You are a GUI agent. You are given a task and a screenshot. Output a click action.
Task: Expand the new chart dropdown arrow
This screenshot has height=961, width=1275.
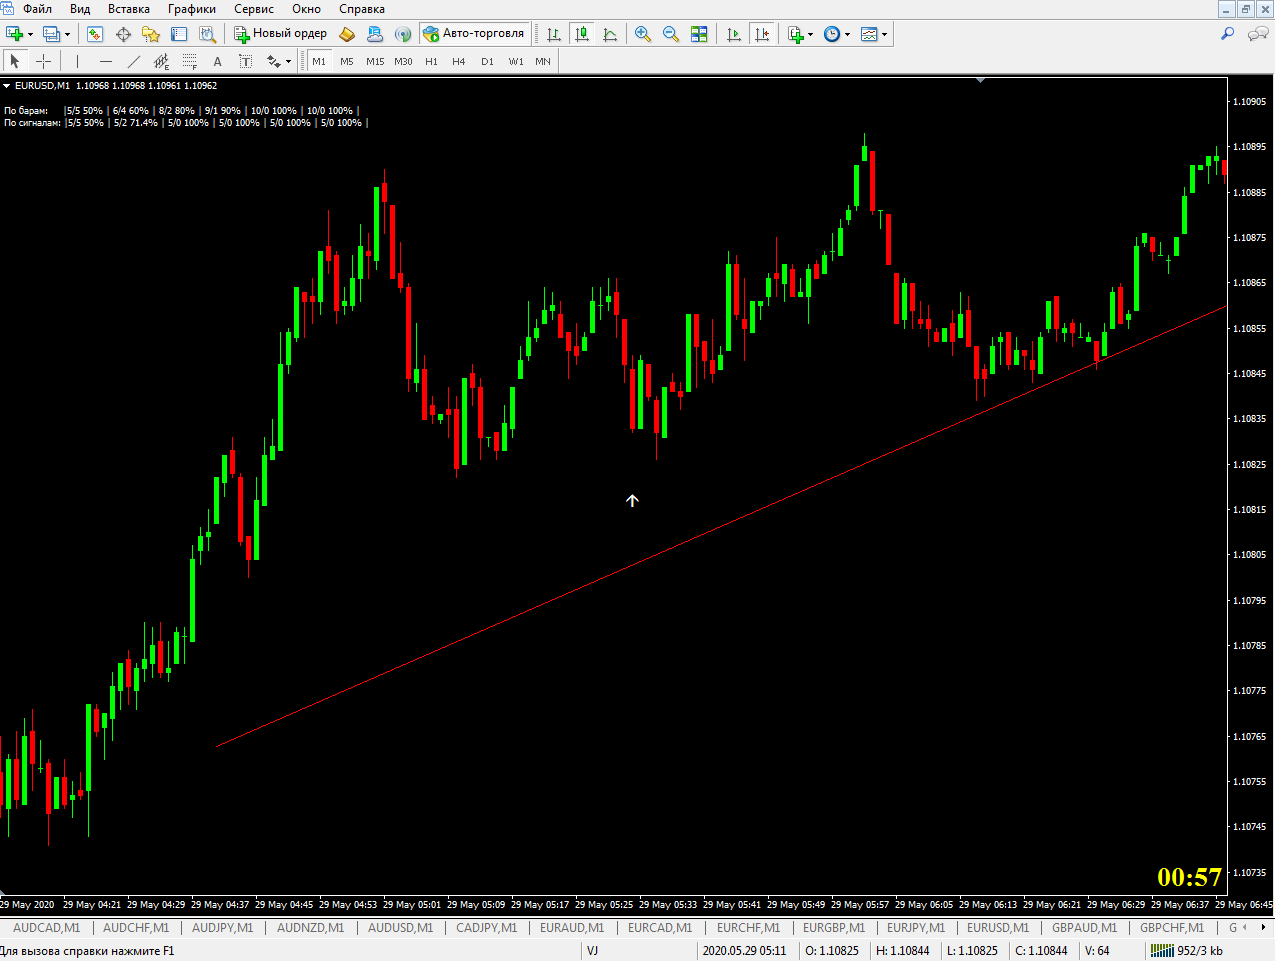[30, 34]
